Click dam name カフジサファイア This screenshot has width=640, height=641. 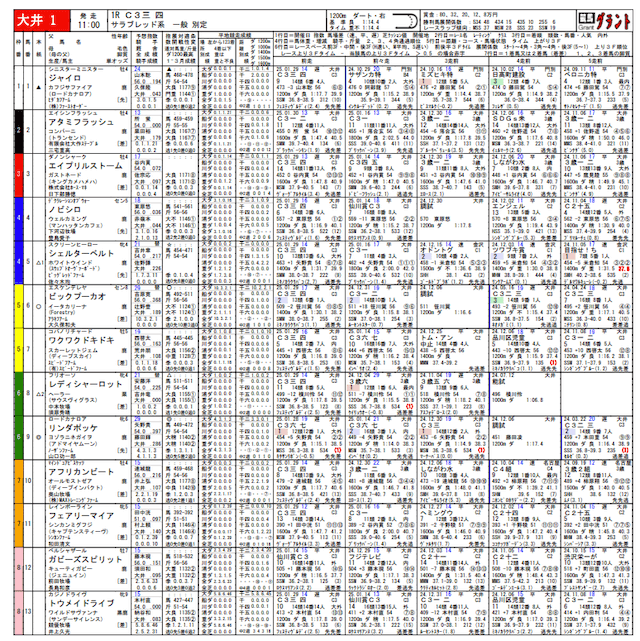(70, 87)
